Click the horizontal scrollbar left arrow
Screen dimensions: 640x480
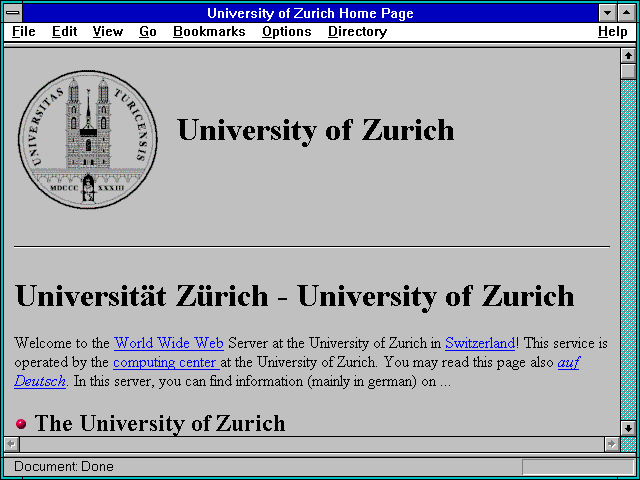[11, 444]
